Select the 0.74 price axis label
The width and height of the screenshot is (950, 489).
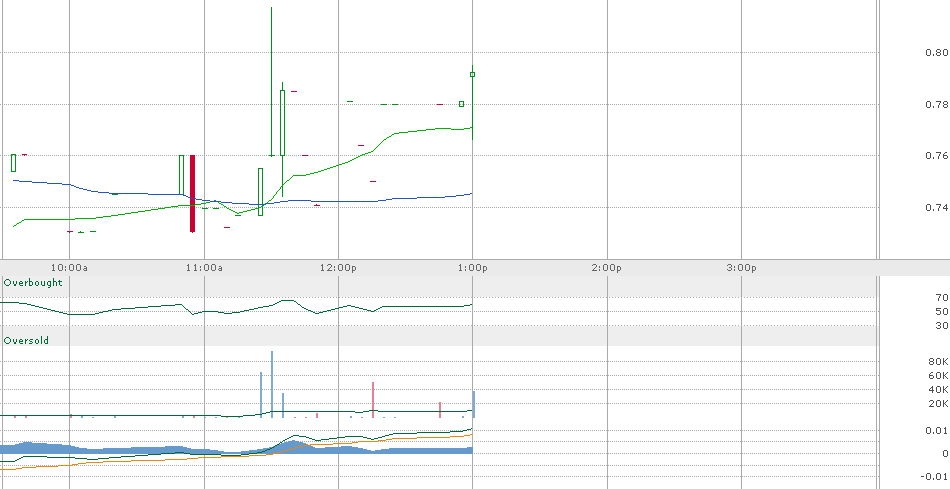[936, 208]
